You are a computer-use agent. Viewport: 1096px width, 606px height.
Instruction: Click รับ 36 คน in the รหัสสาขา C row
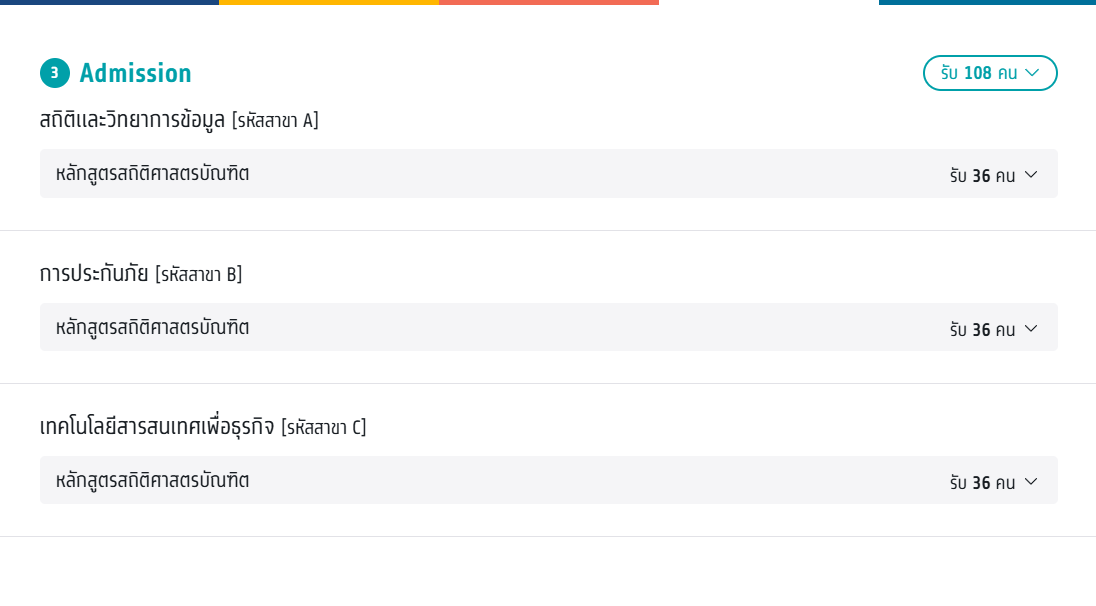click(982, 482)
